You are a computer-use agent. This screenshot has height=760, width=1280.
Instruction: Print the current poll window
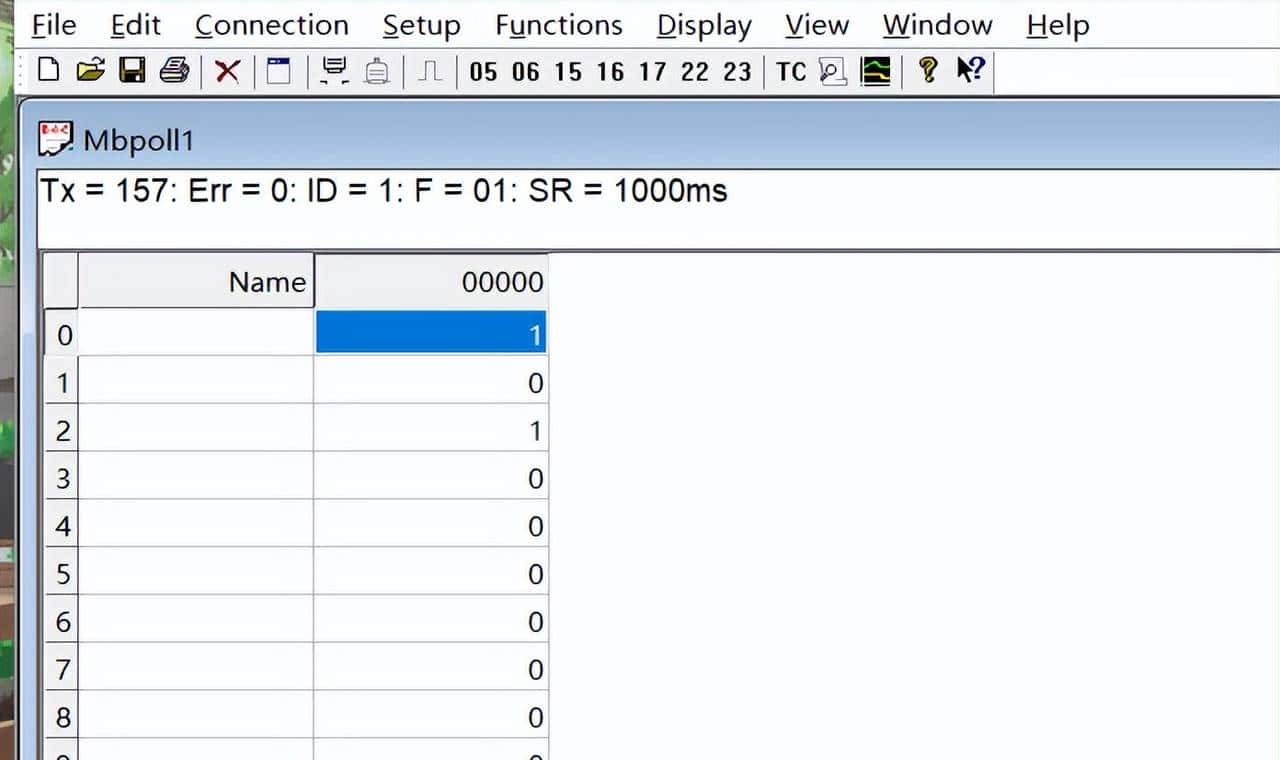(175, 70)
